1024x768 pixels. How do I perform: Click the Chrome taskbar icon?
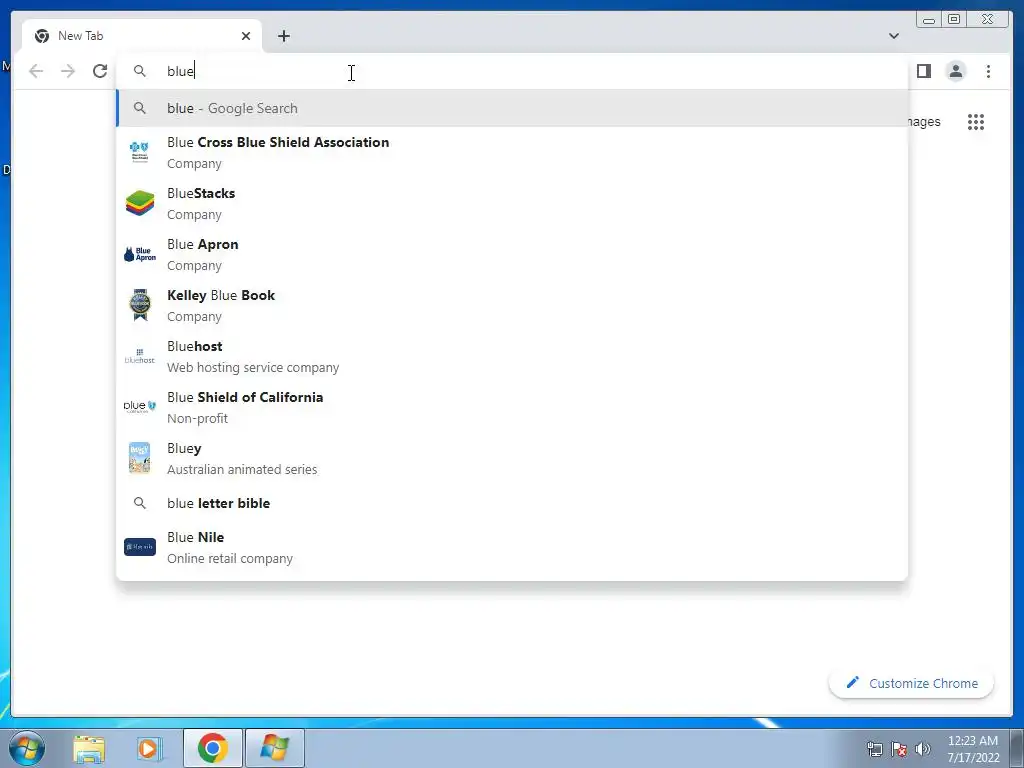click(213, 748)
